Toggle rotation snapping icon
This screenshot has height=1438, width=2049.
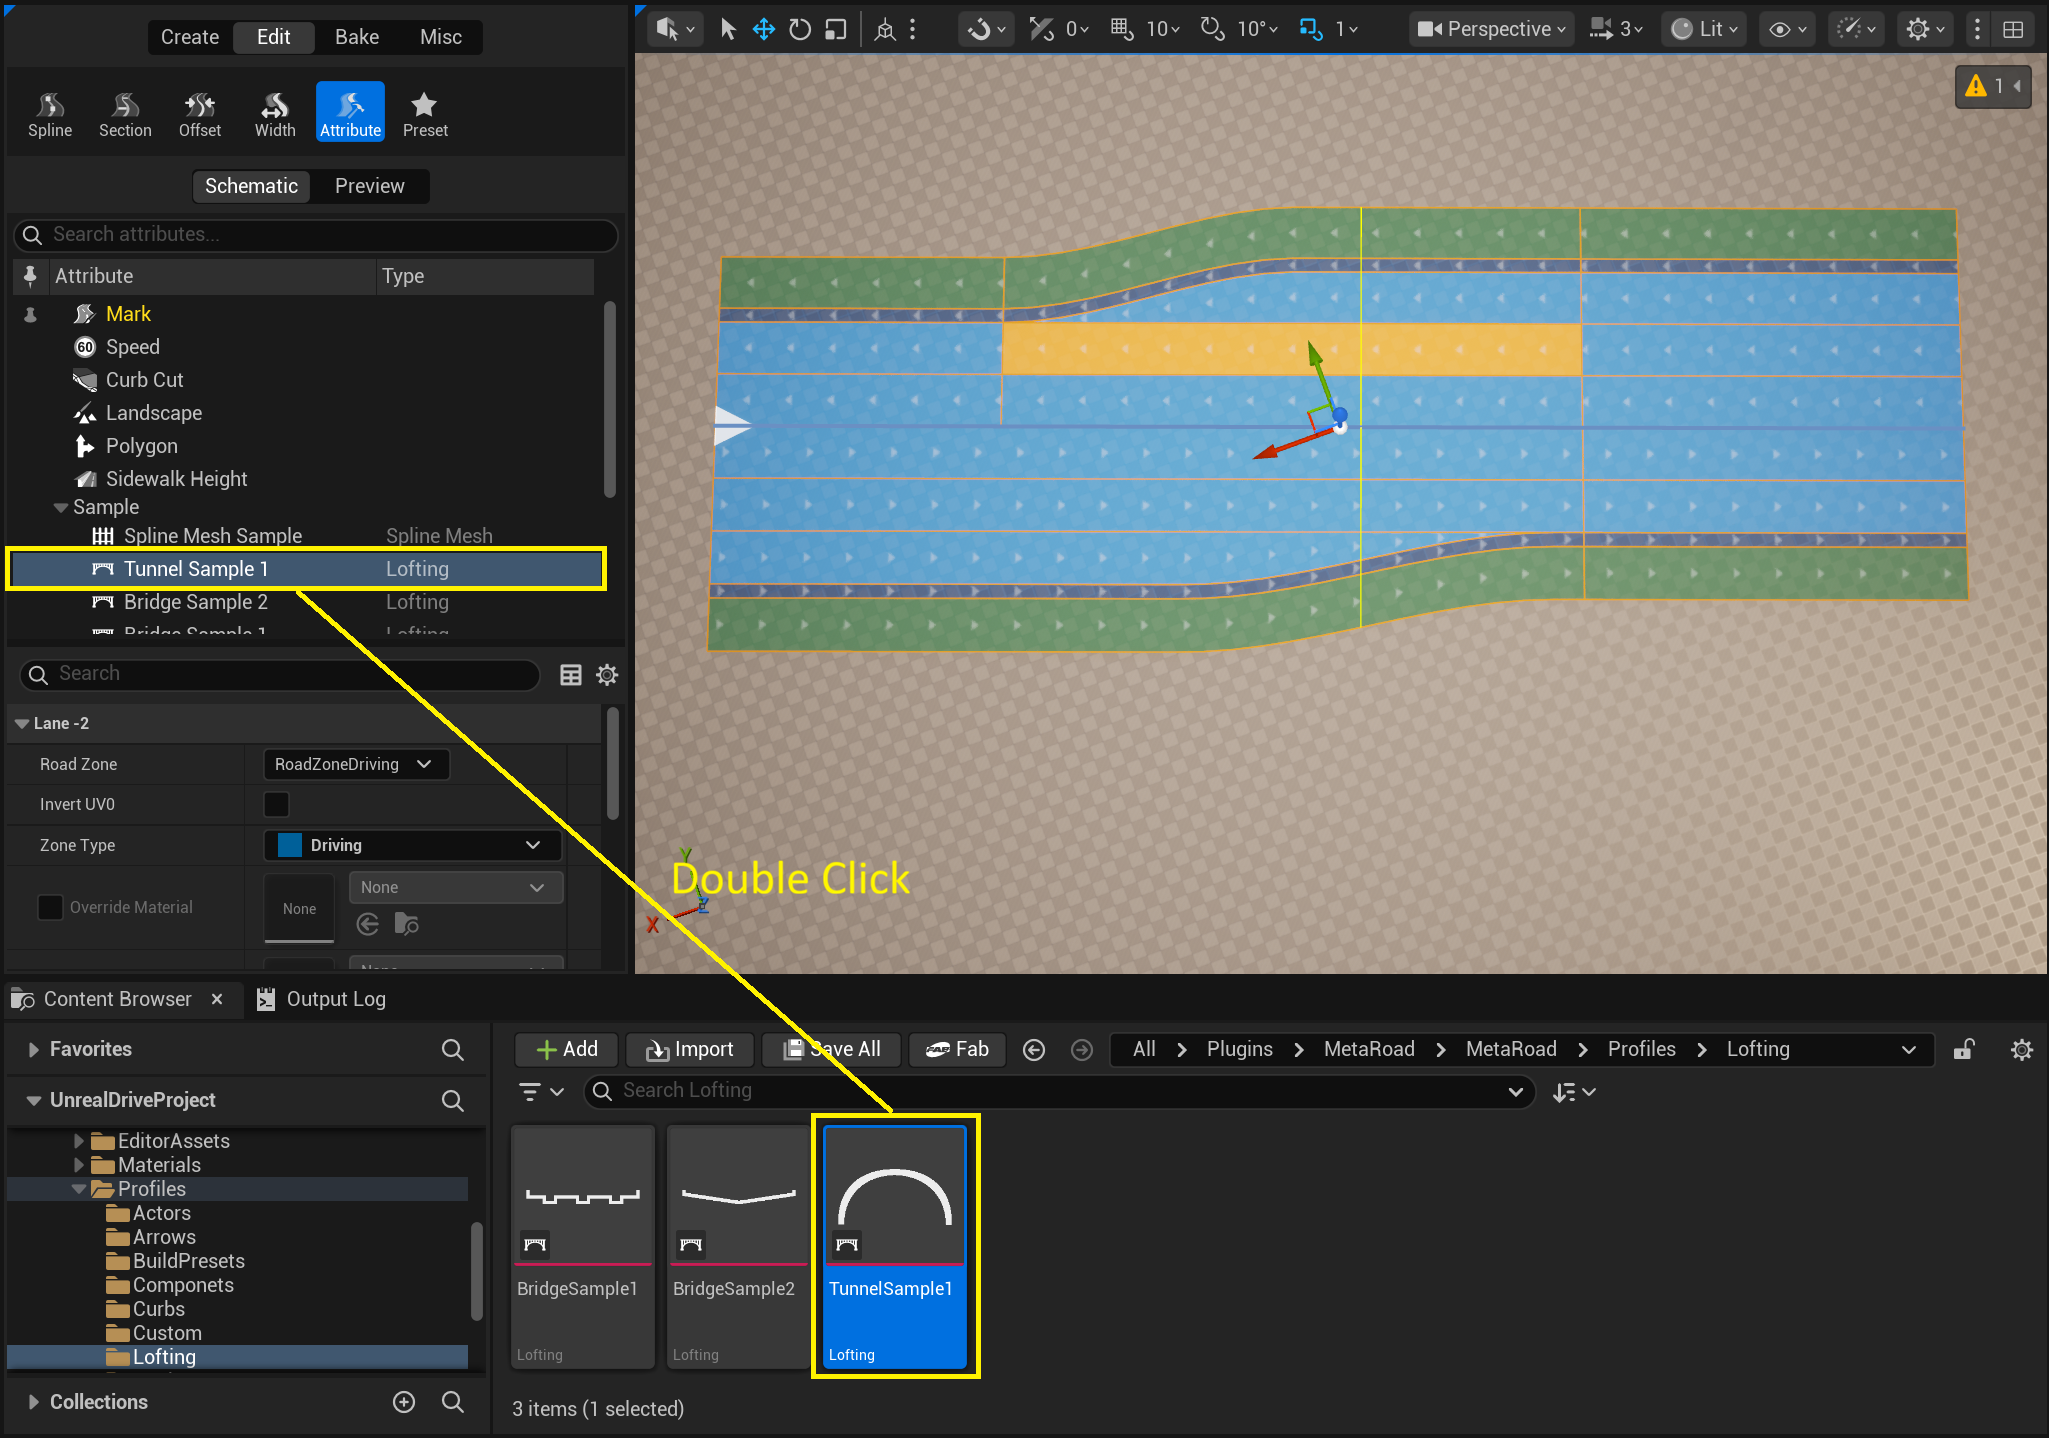coord(1212,29)
